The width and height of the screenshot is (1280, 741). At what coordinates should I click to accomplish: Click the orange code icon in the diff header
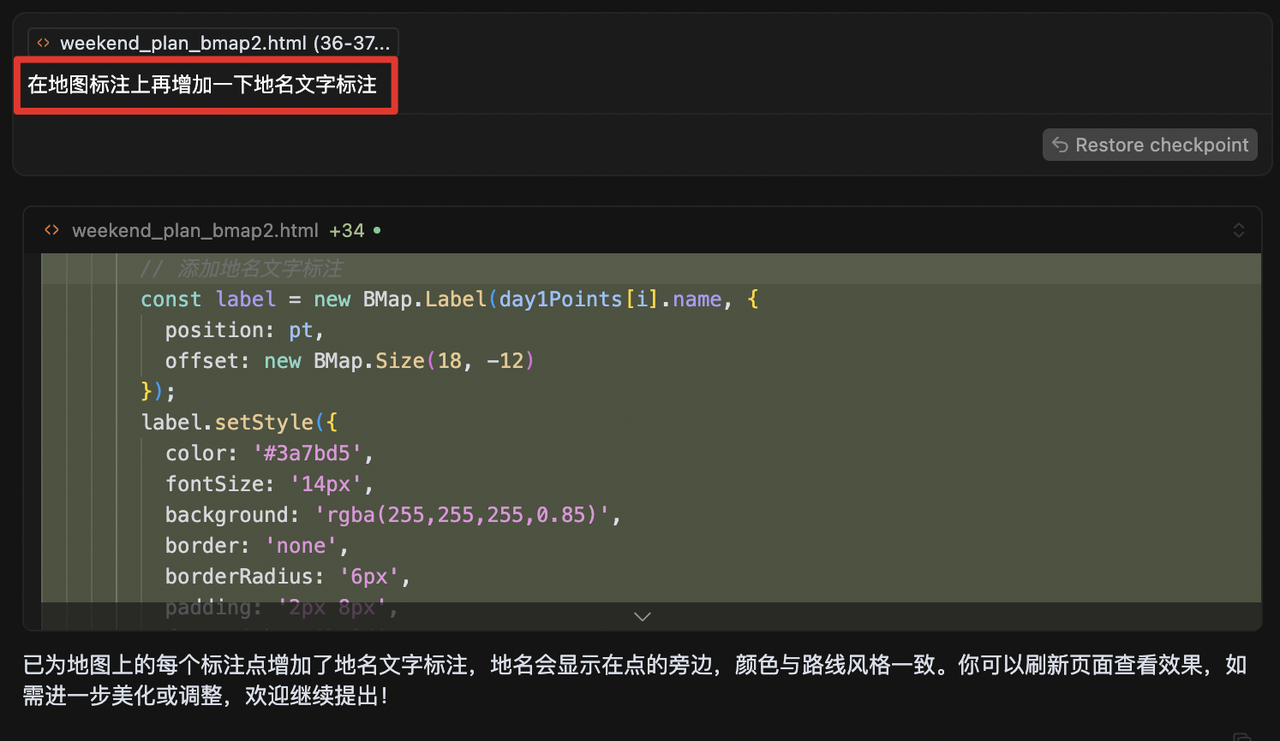pos(52,231)
